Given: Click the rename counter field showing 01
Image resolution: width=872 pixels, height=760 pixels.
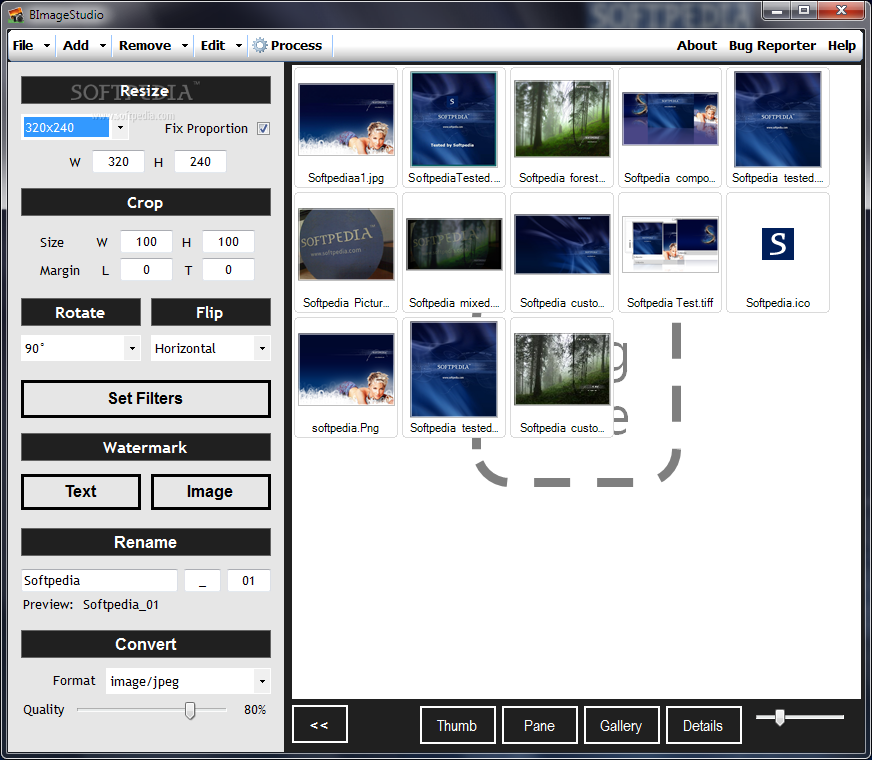Looking at the screenshot, I should point(249,580).
